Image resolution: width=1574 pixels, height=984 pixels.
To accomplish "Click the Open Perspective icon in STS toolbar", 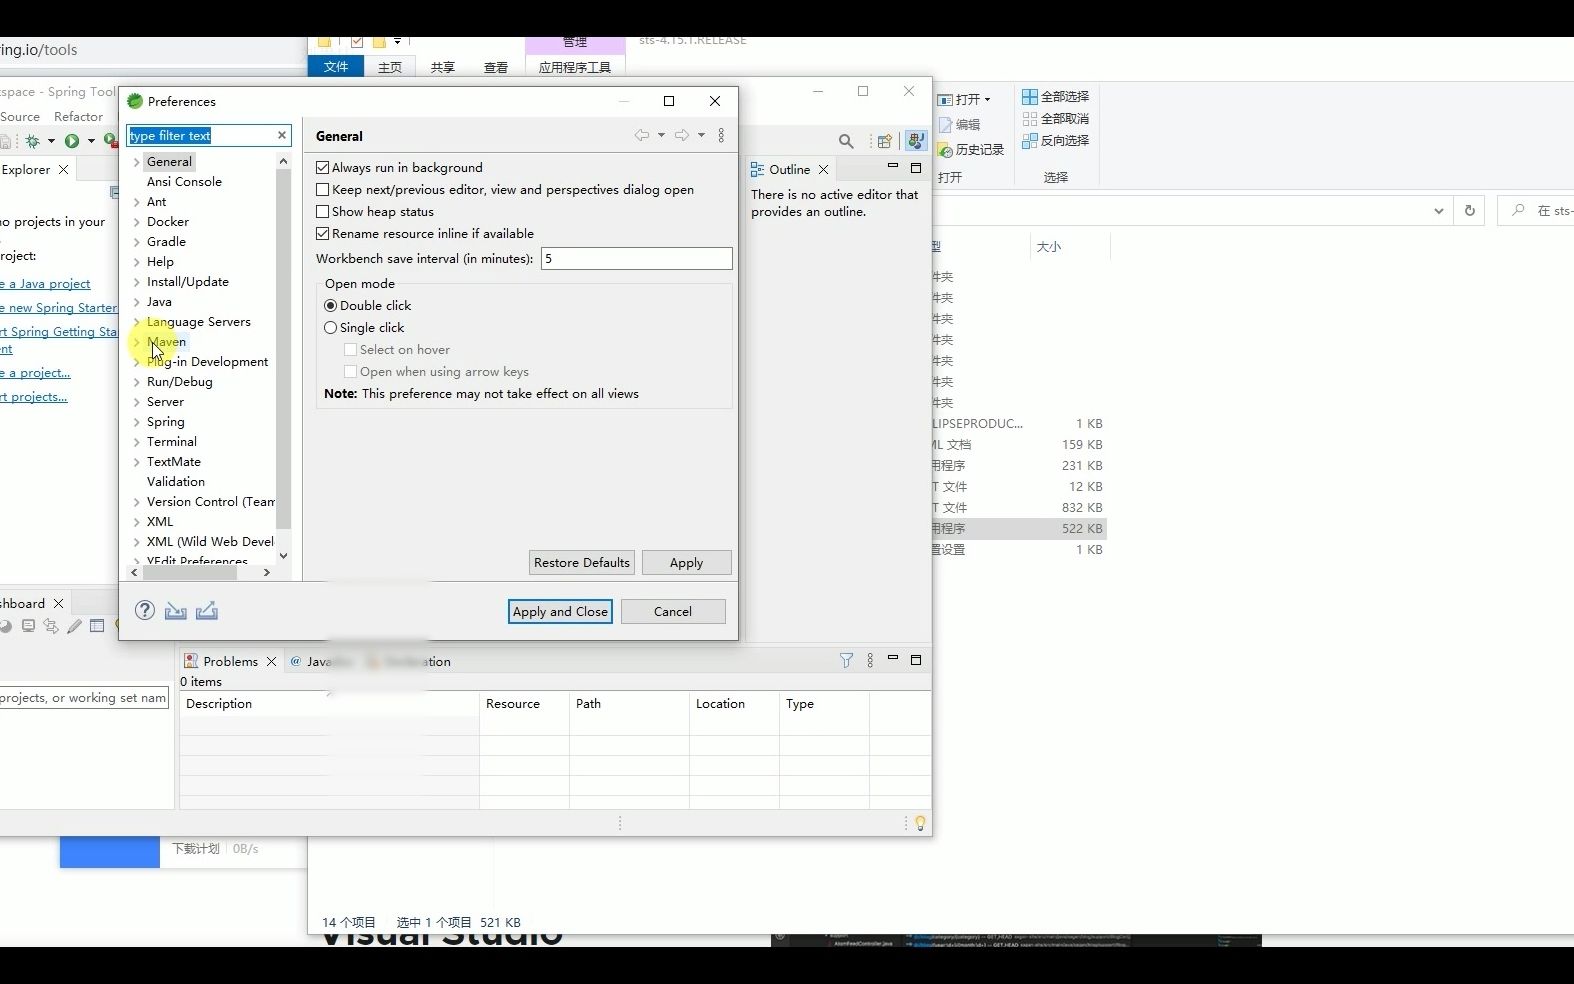I will pyautogui.click(x=884, y=141).
